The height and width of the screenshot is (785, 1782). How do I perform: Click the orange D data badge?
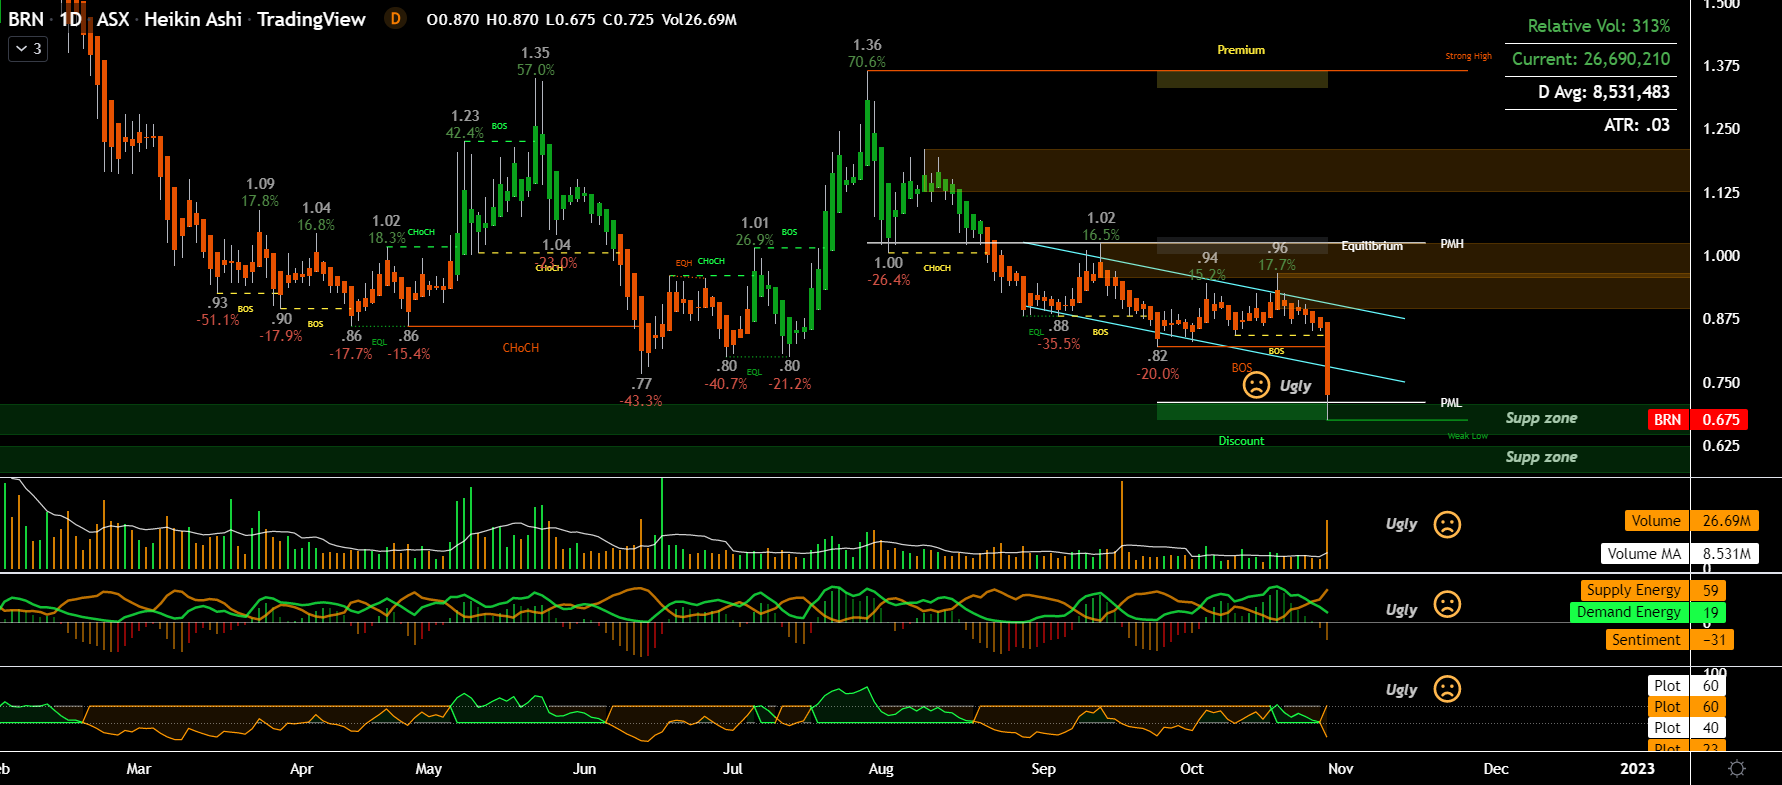click(x=396, y=19)
